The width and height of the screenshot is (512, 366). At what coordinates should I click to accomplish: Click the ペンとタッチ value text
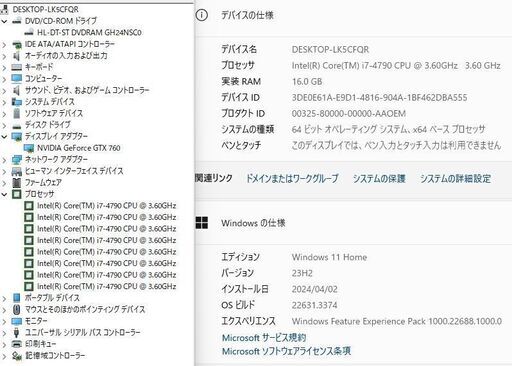tap(396, 145)
